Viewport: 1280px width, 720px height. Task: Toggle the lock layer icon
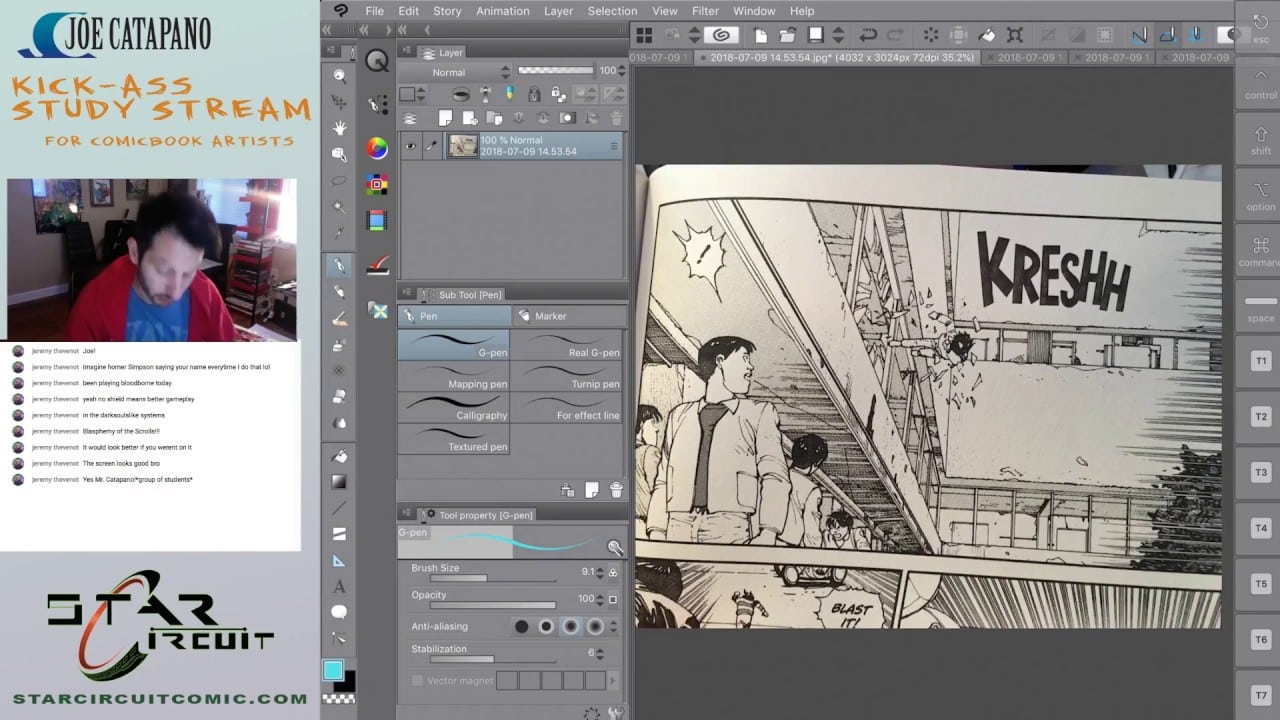pyautogui.click(x=534, y=94)
